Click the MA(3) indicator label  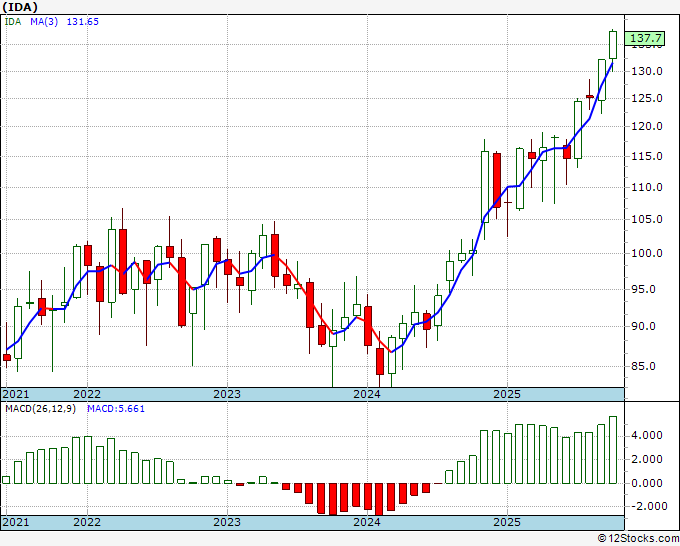point(44,22)
